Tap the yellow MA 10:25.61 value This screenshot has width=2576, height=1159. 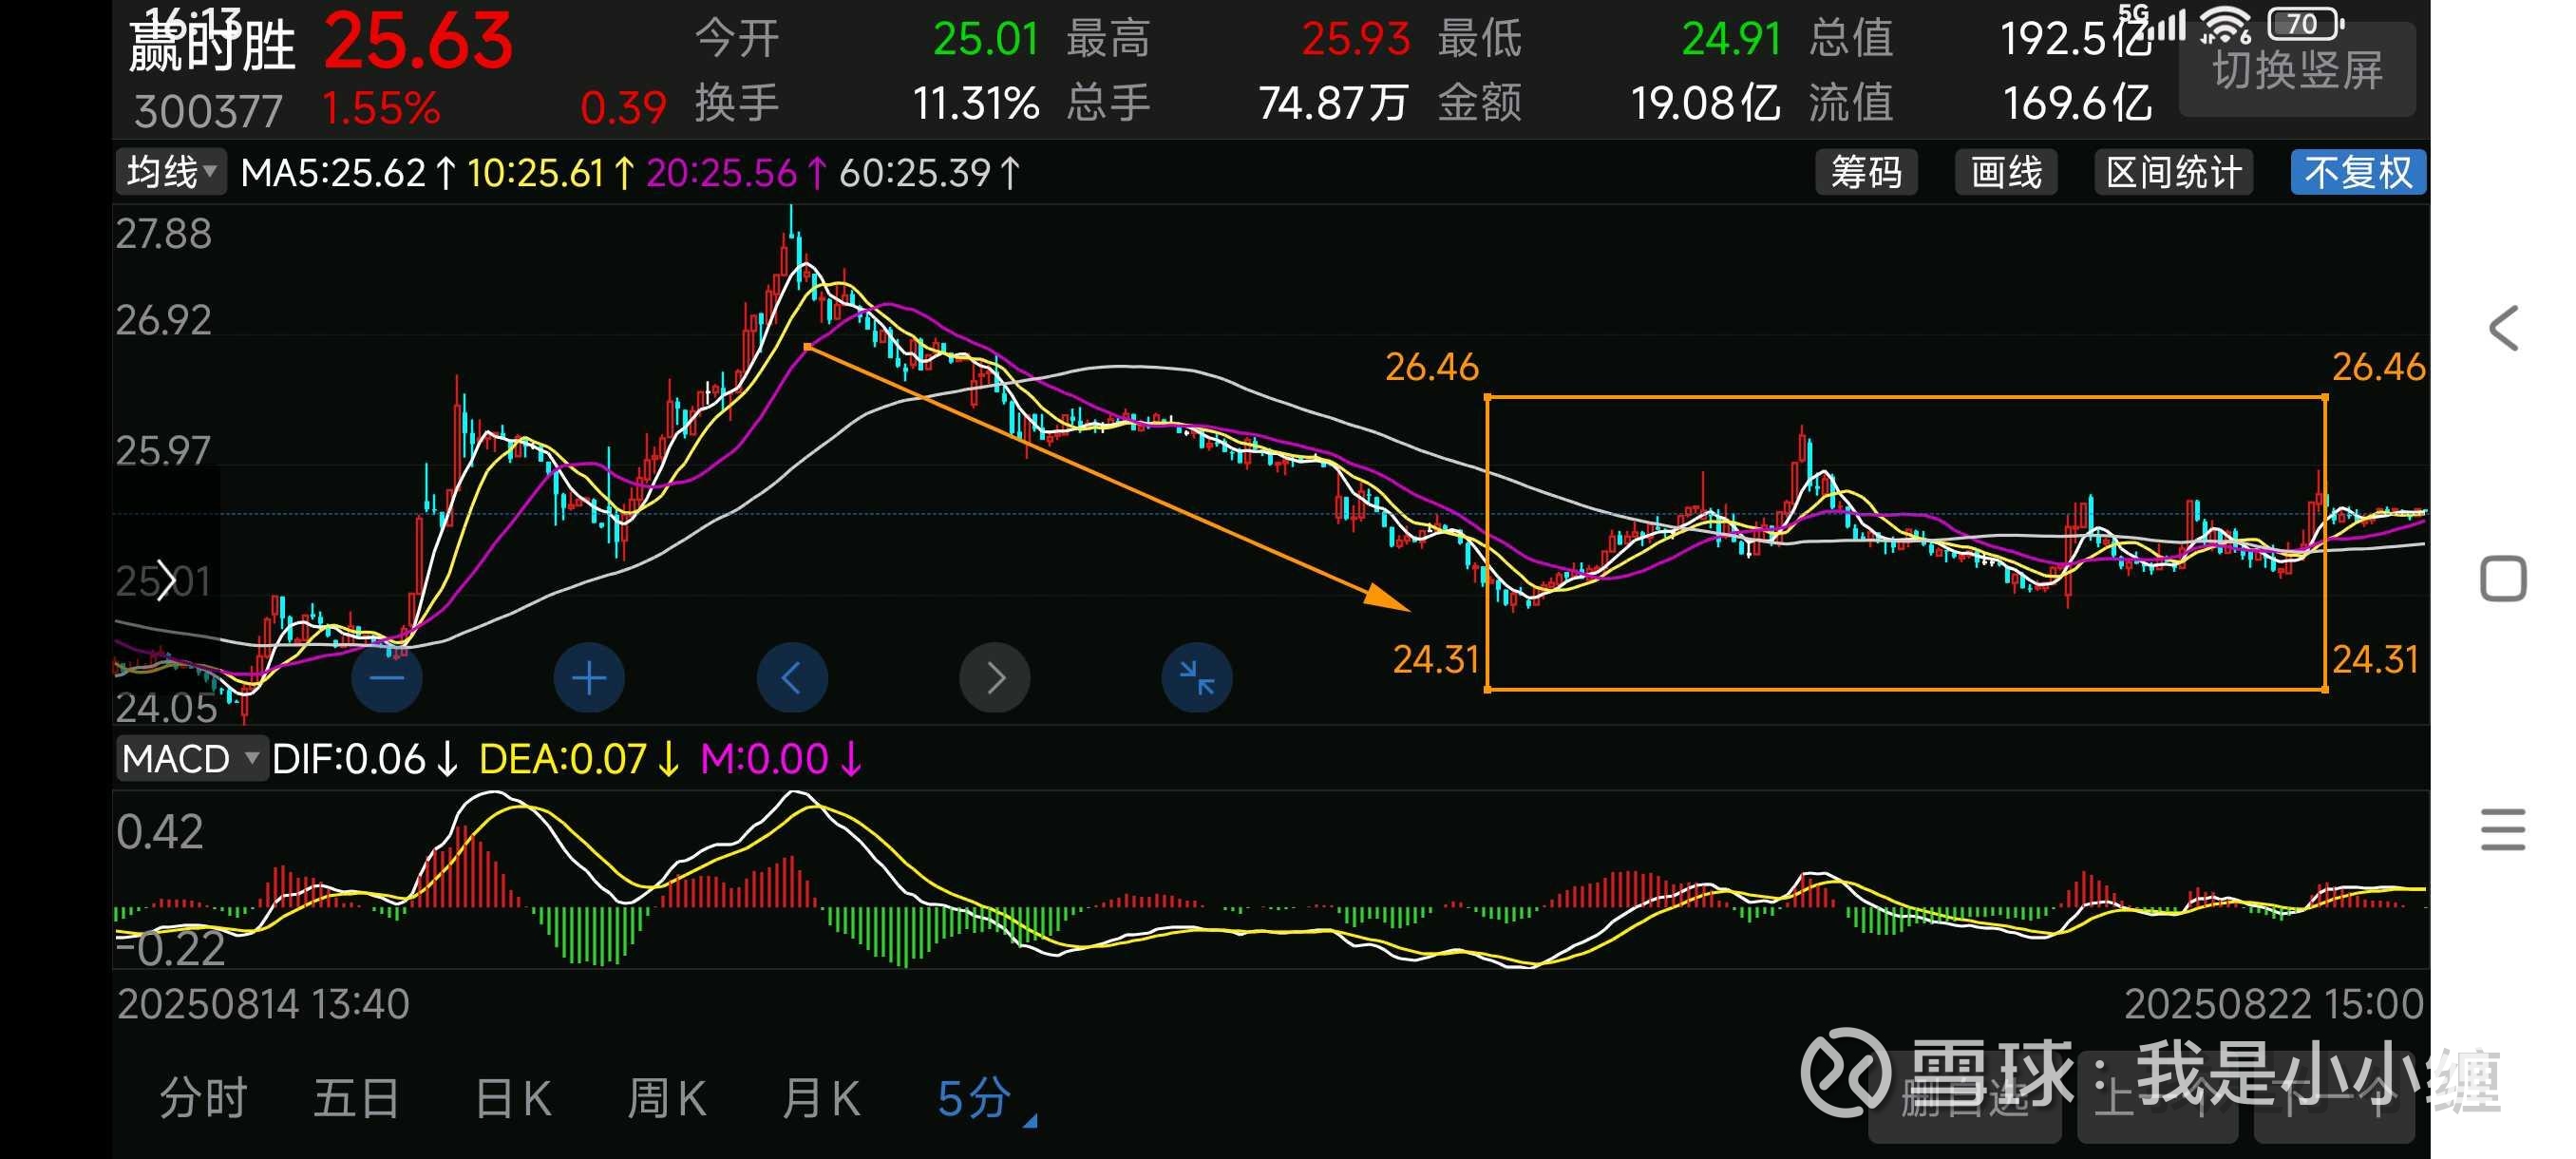(550, 173)
